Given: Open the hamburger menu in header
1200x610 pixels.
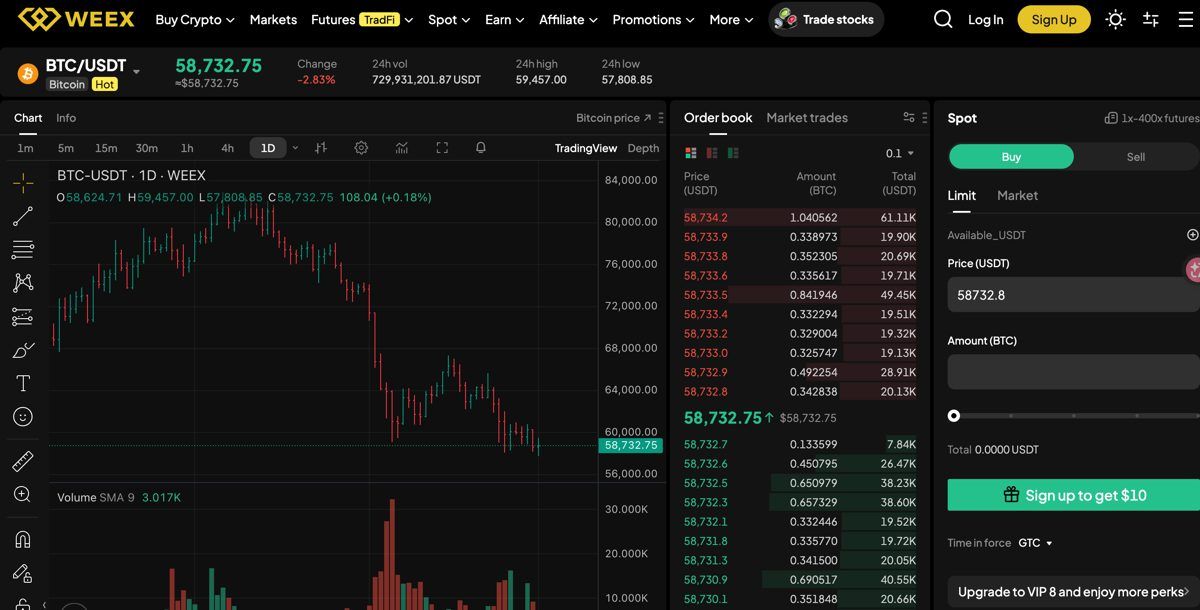Looking at the screenshot, I should 1186,19.
